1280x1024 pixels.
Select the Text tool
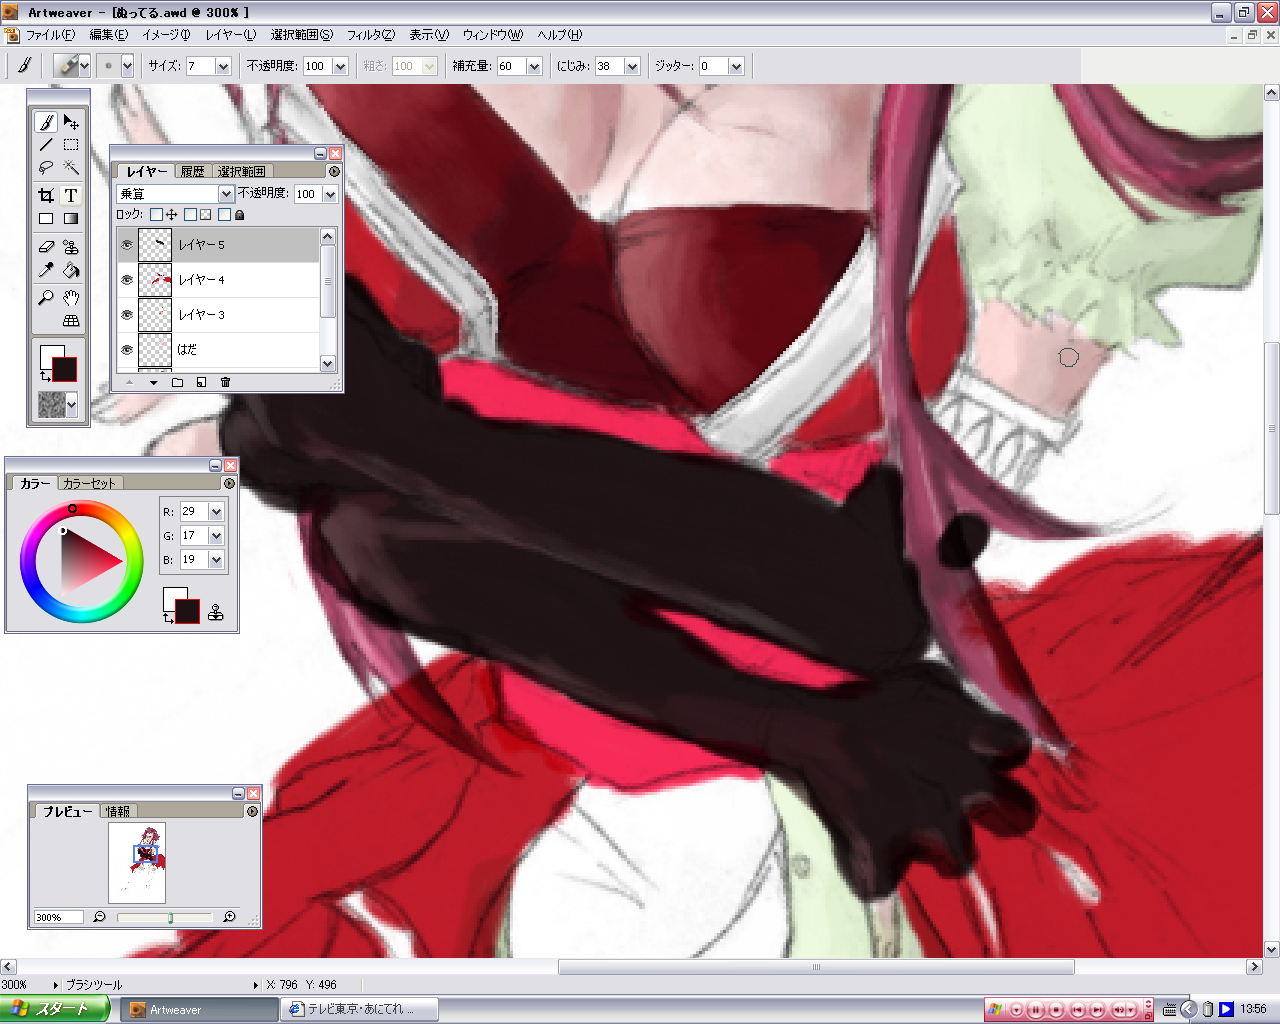(x=71, y=195)
